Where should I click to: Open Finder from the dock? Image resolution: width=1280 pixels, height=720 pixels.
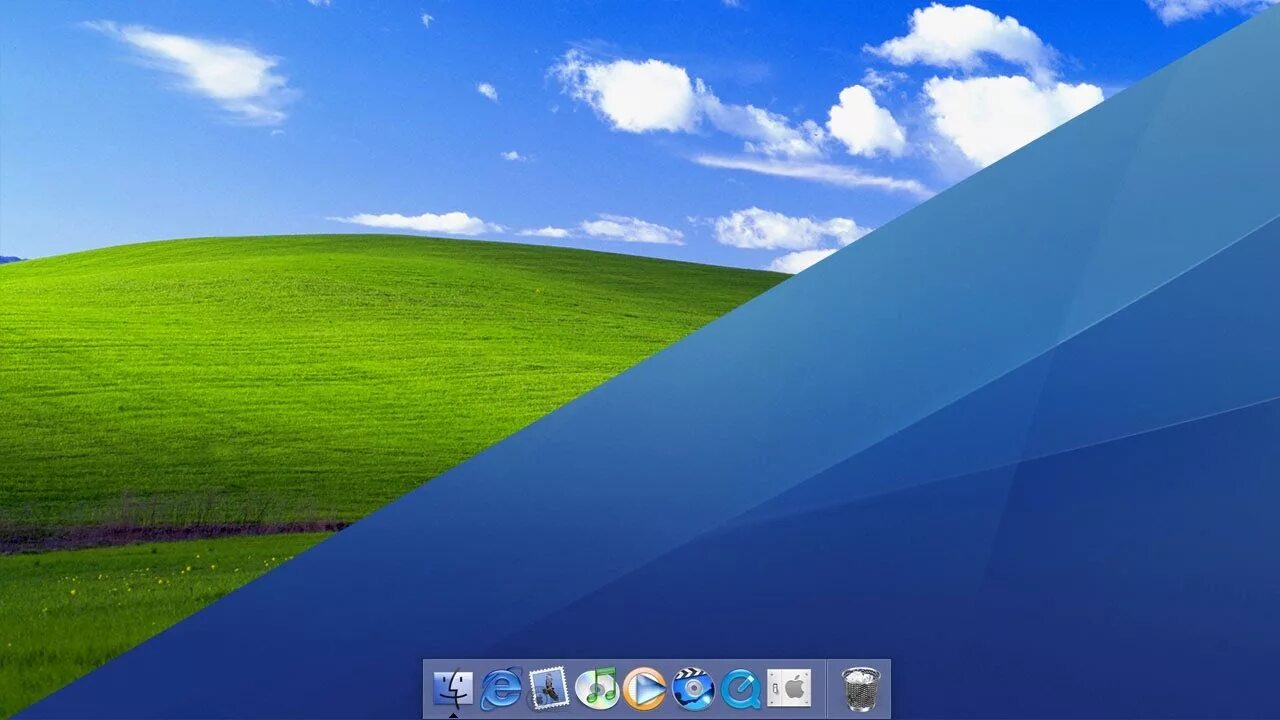[x=453, y=688]
